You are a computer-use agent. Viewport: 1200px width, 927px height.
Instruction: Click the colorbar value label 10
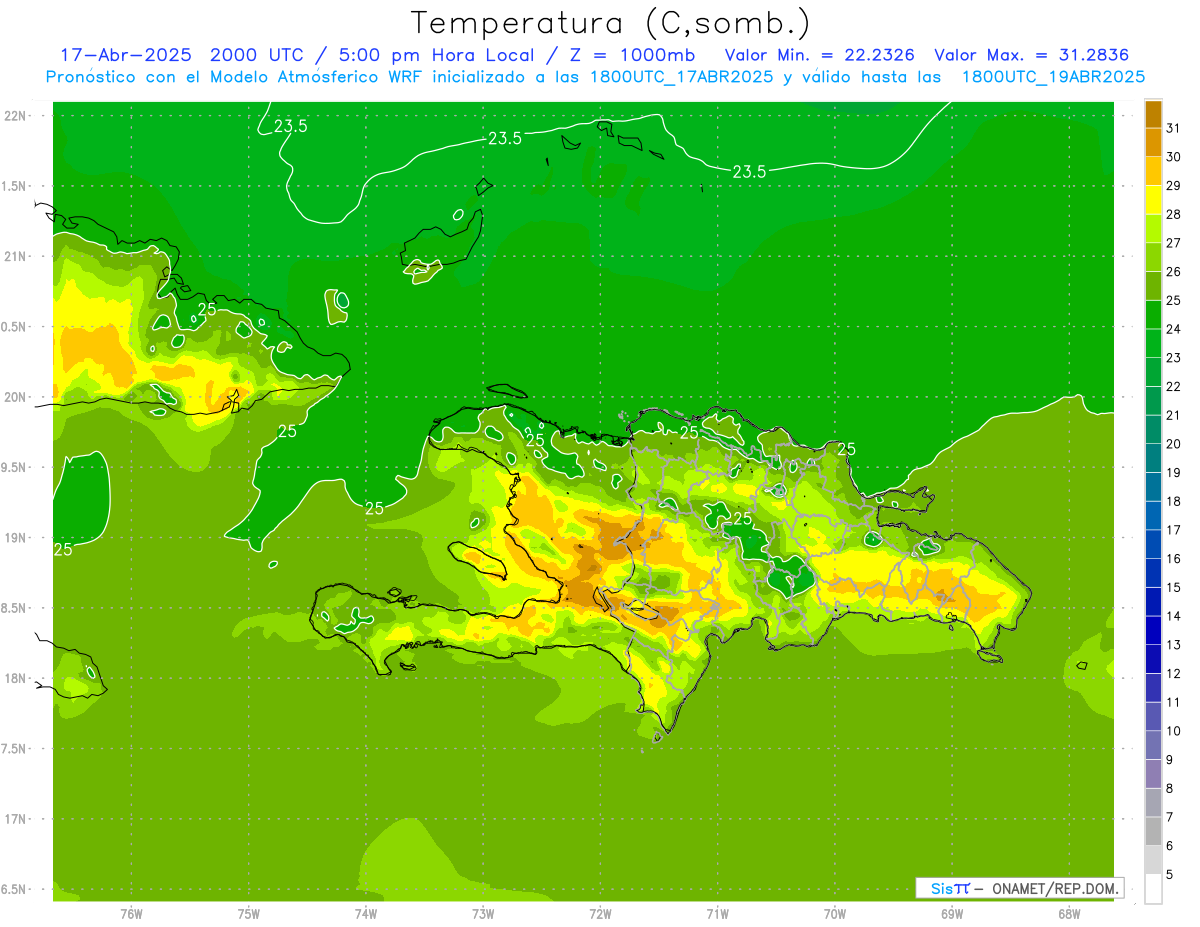pyautogui.click(x=1173, y=731)
